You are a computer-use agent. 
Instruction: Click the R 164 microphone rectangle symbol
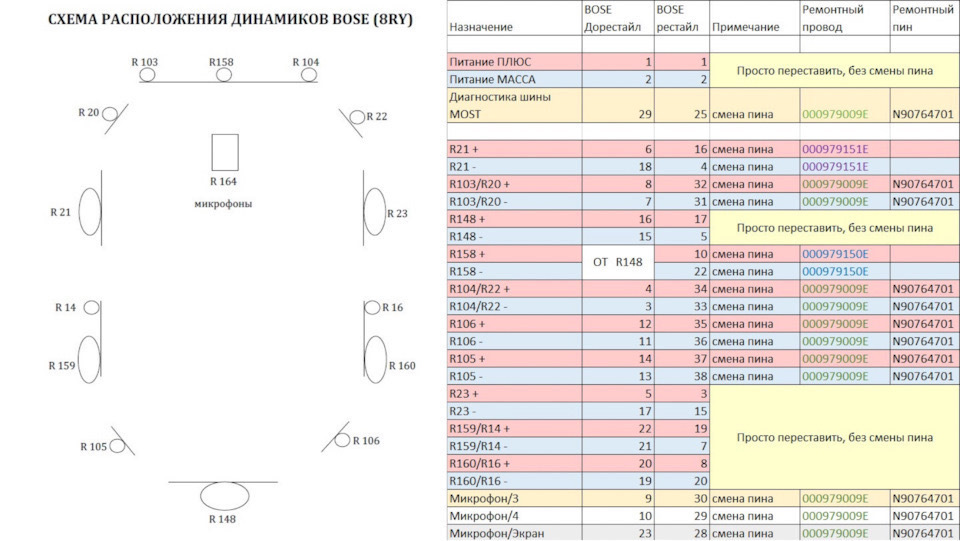[x=225, y=152]
